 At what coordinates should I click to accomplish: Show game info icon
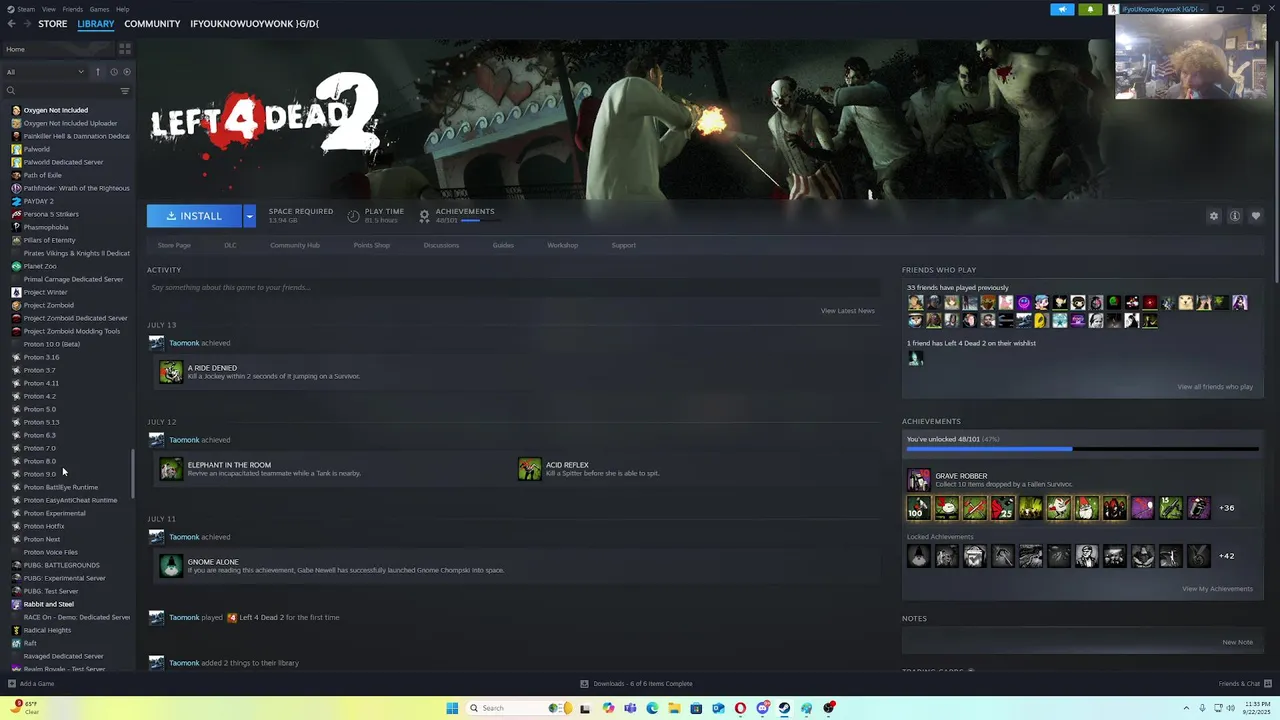click(1235, 216)
